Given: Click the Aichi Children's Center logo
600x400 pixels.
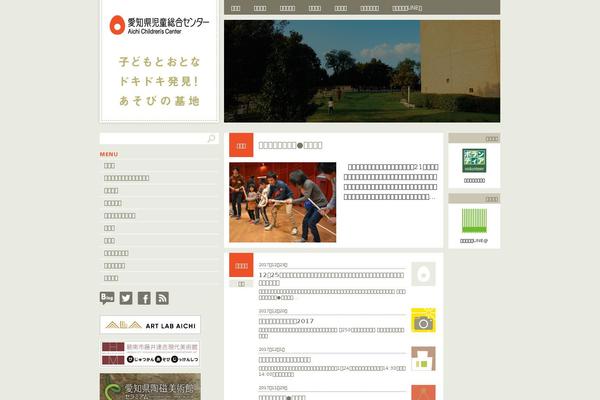Looking at the screenshot, I should [x=159, y=25].
